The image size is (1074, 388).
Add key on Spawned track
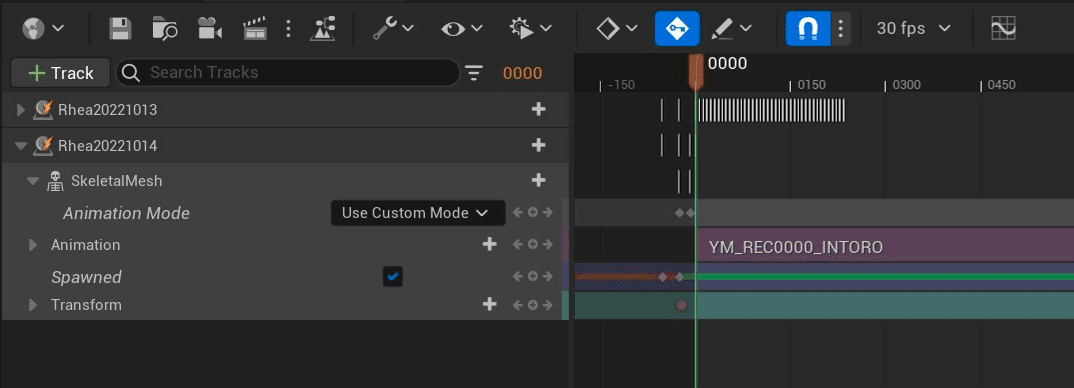coord(533,277)
